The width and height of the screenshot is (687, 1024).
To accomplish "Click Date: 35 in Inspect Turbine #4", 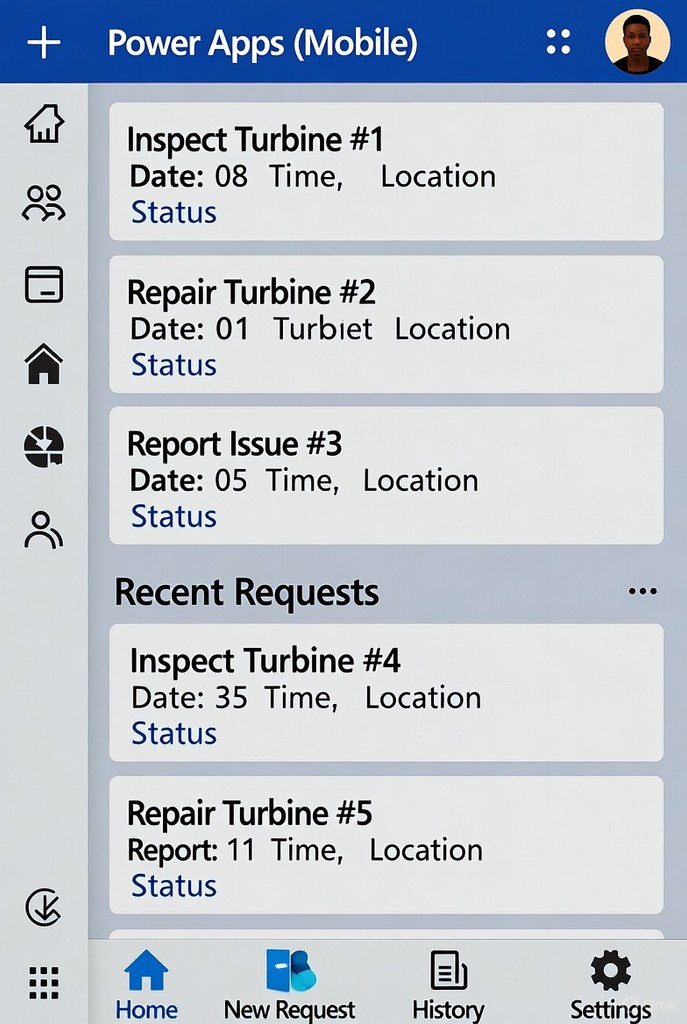I will [x=189, y=697].
